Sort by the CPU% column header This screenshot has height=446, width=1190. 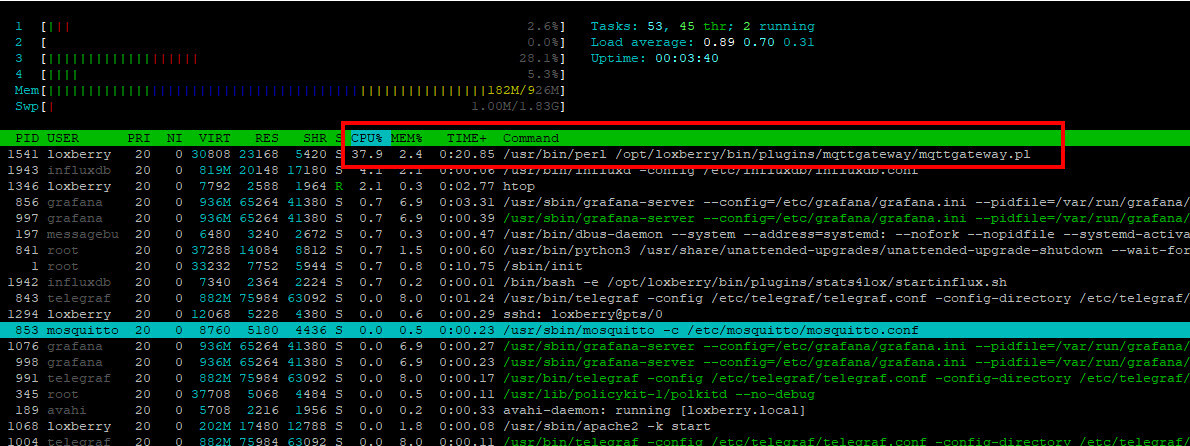tap(367, 138)
